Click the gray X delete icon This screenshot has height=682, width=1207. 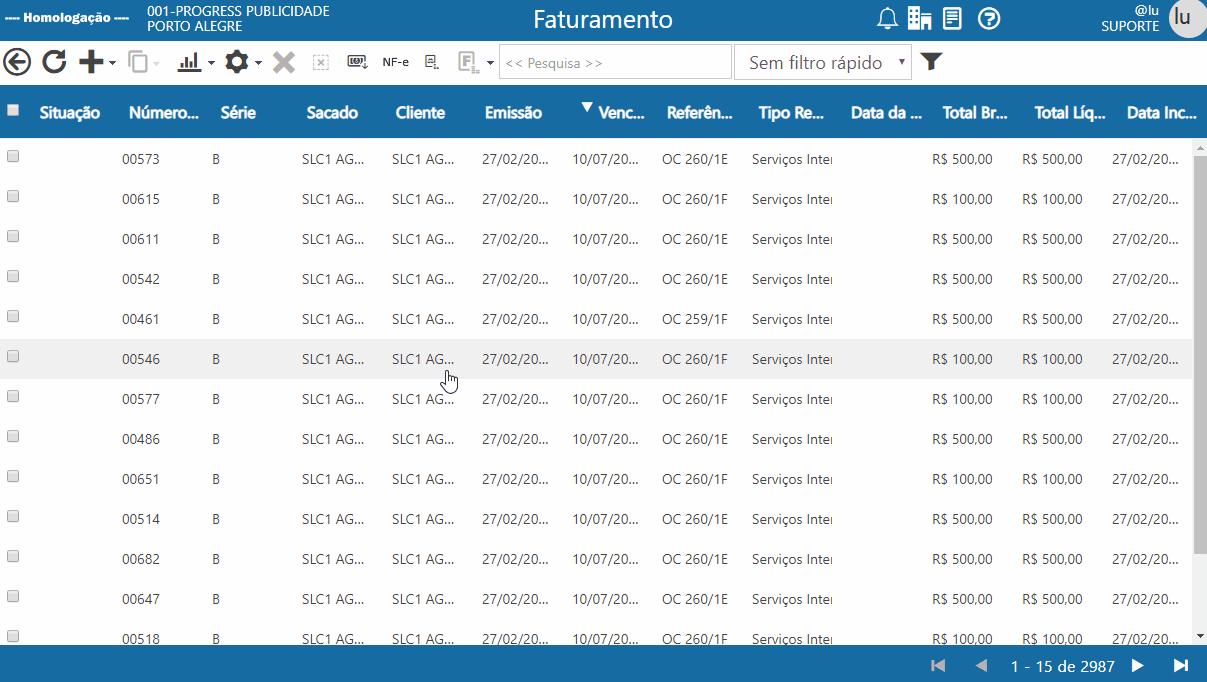click(x=284, y=62)
